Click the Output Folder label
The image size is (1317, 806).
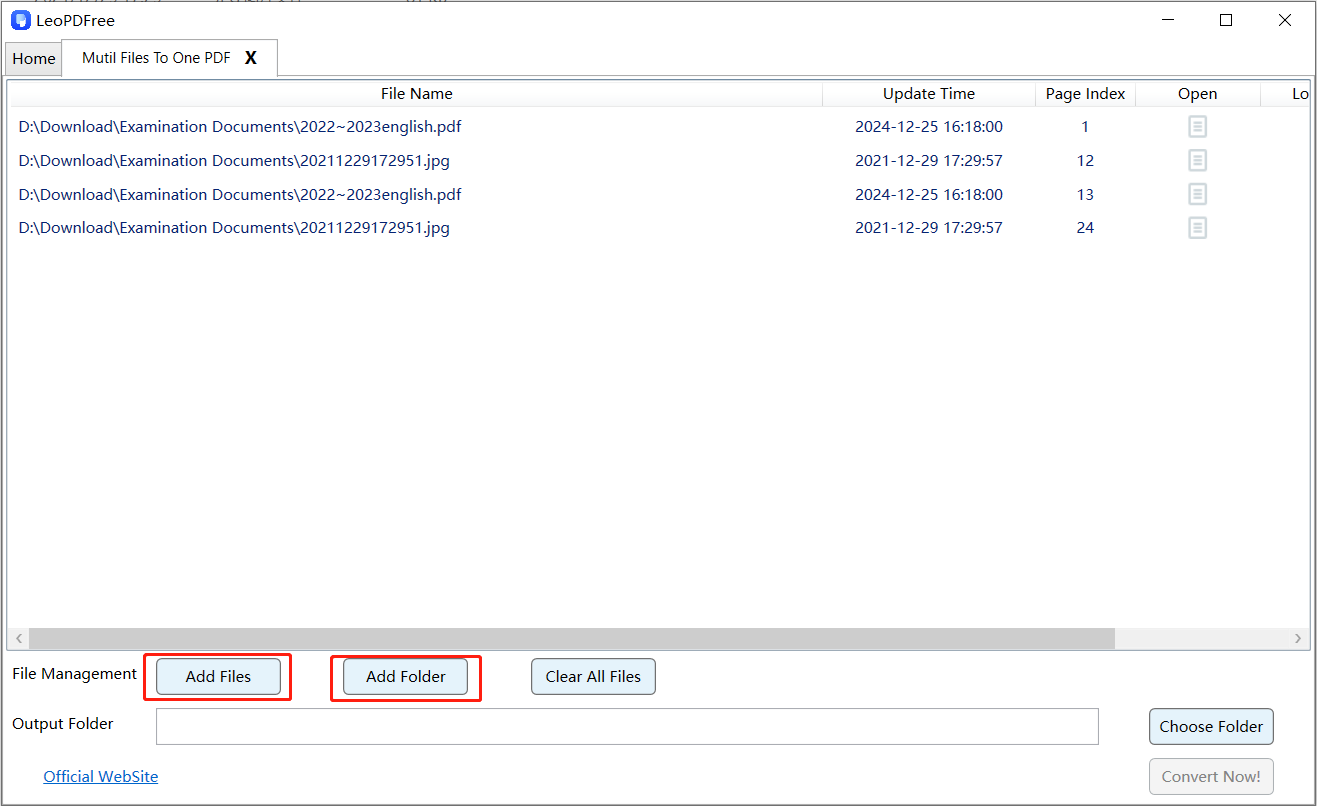[x=63, y=724]
